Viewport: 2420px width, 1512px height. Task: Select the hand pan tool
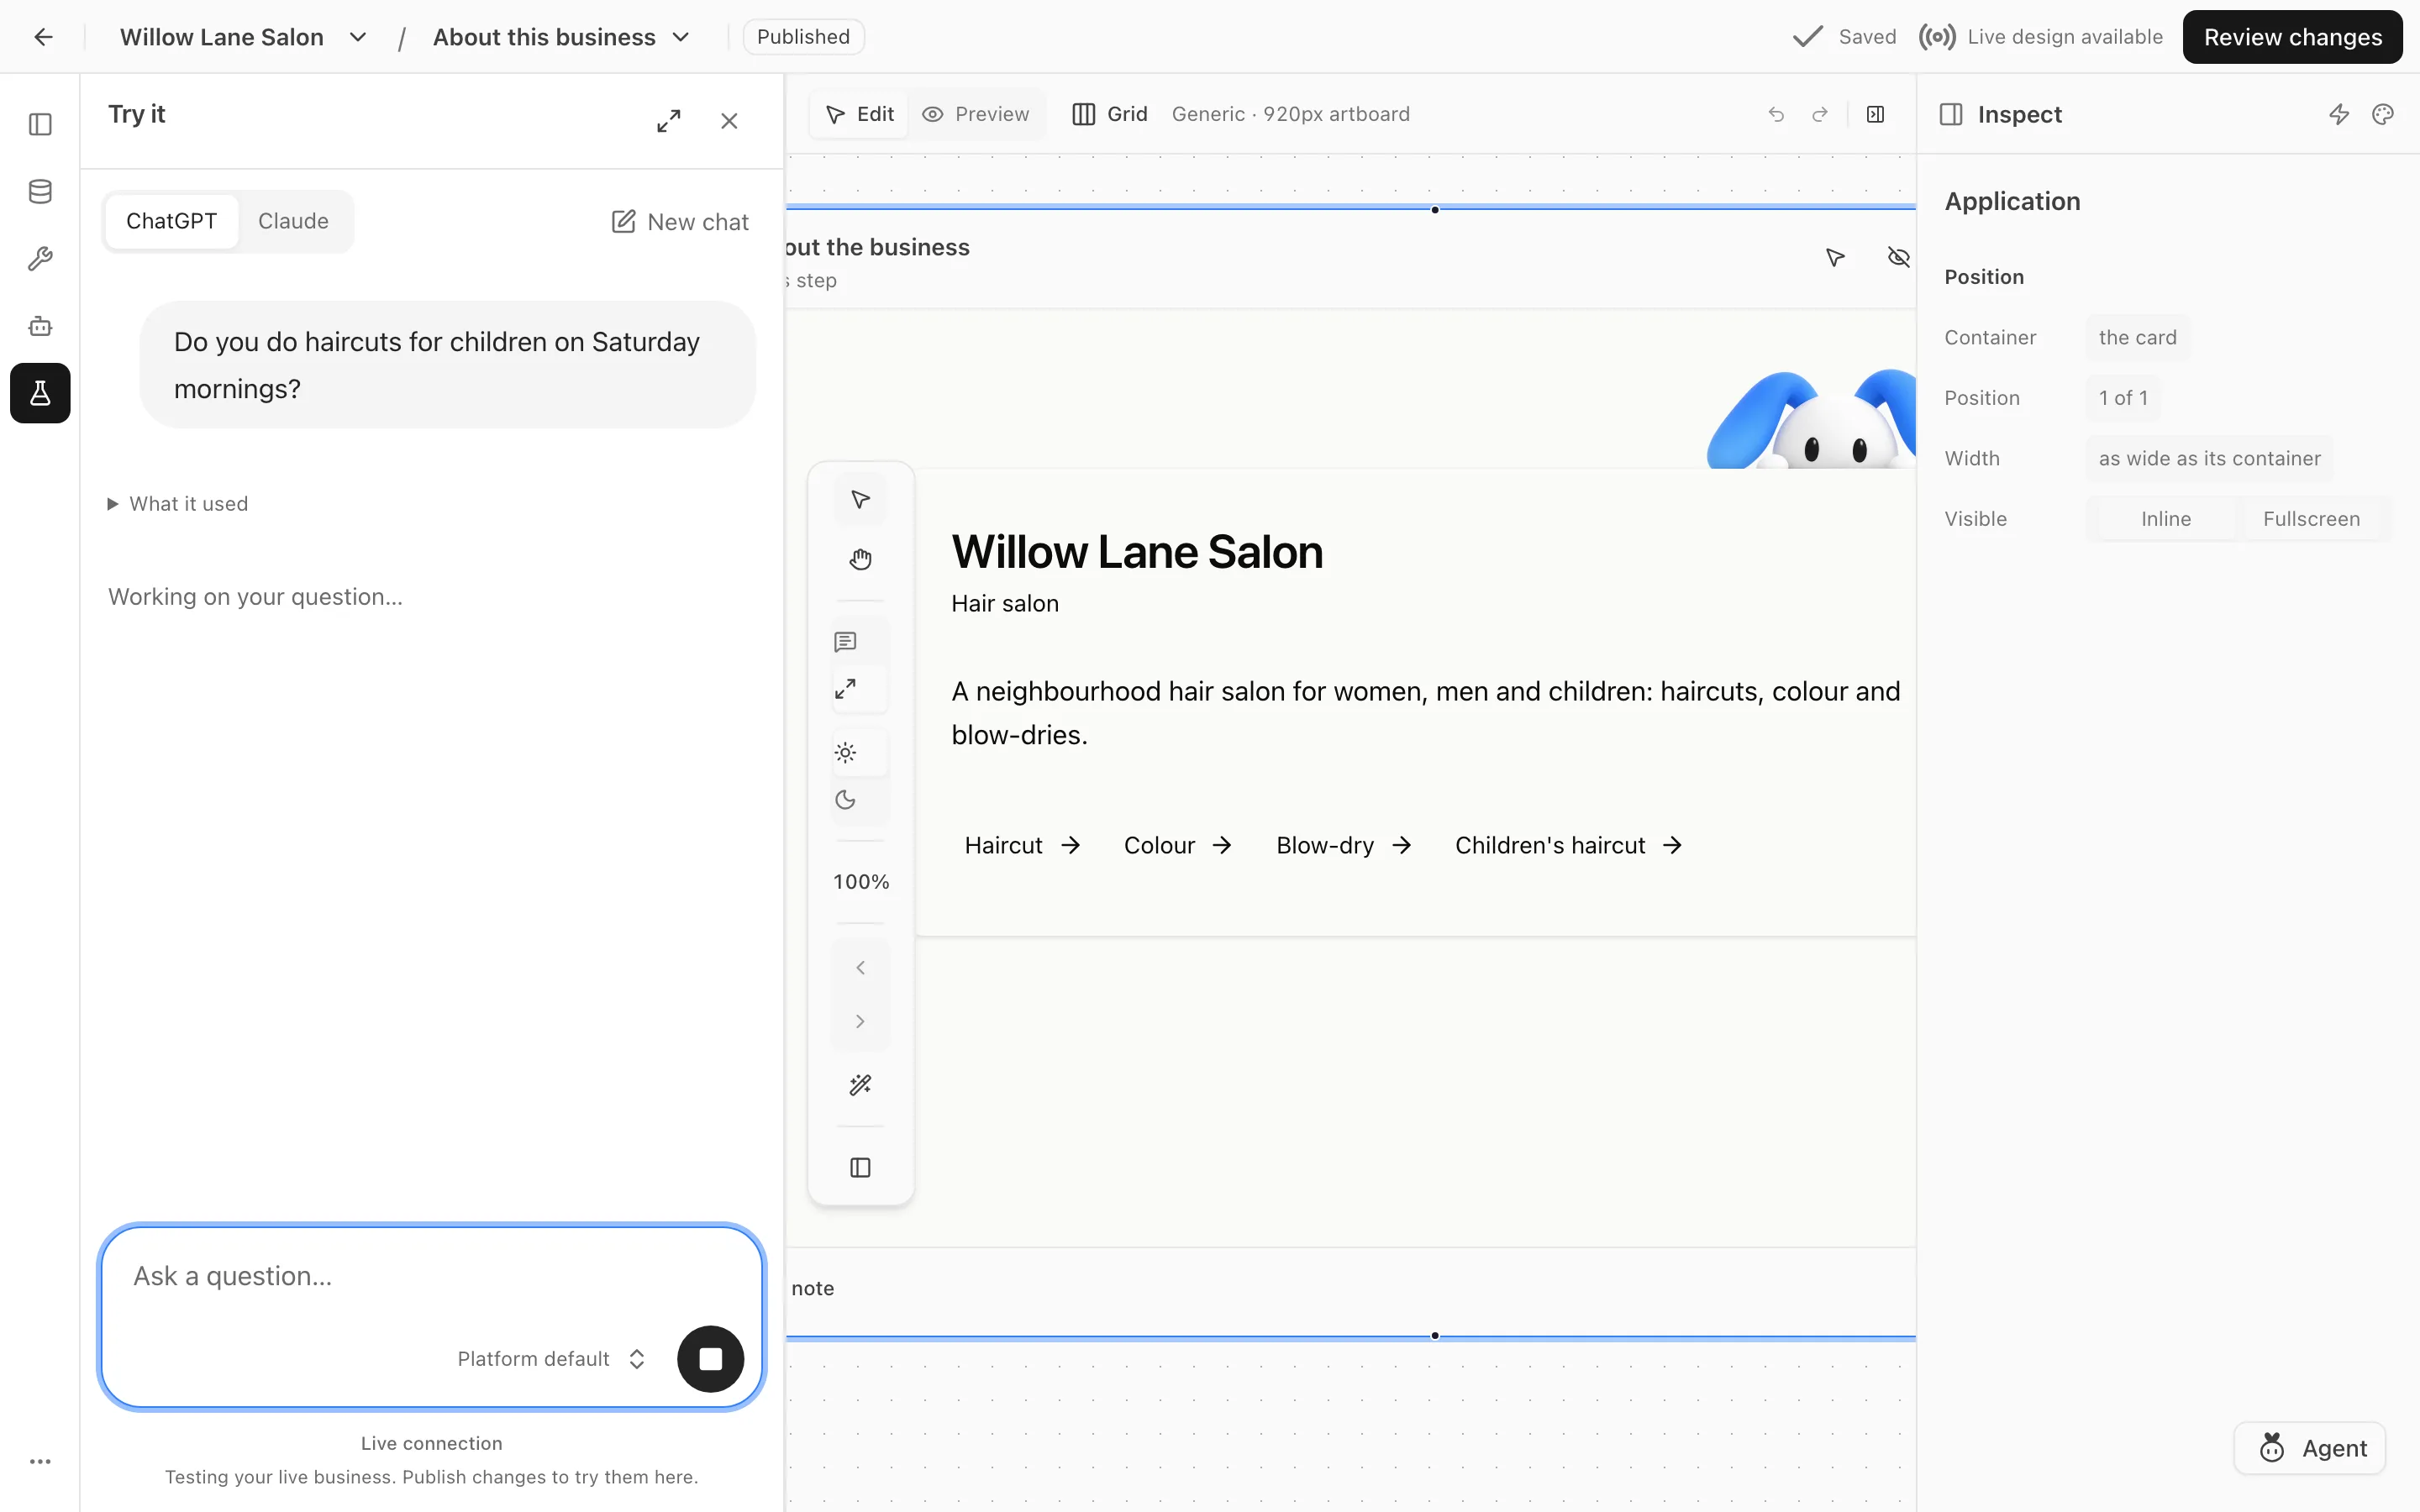(x=860, y=559)
